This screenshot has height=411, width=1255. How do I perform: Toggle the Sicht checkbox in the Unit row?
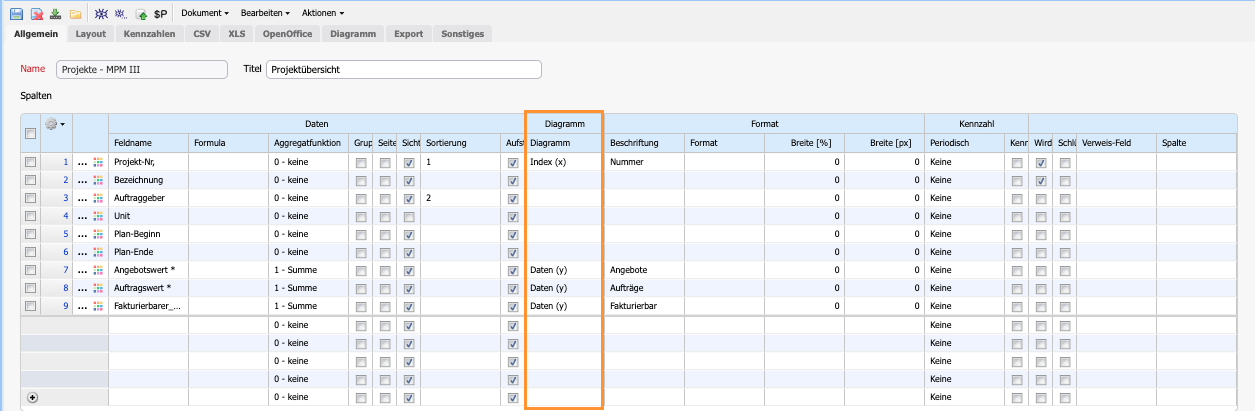pos(408,216)
